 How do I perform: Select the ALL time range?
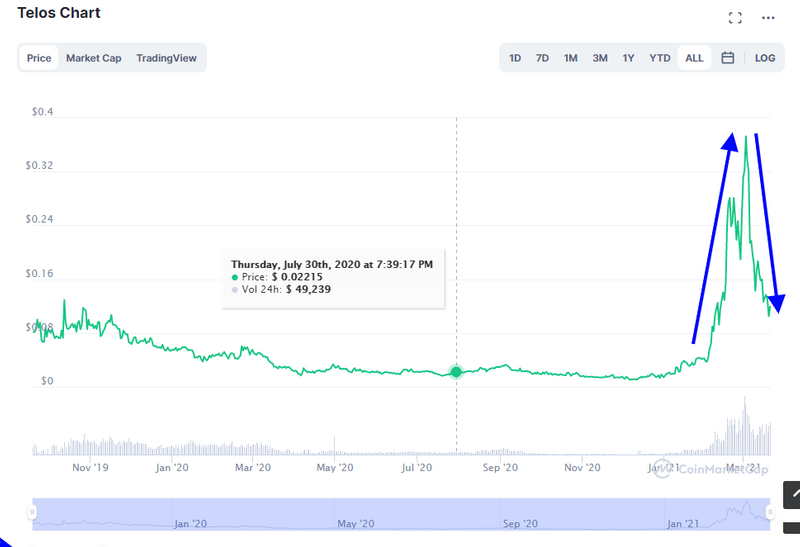point(694,58)
